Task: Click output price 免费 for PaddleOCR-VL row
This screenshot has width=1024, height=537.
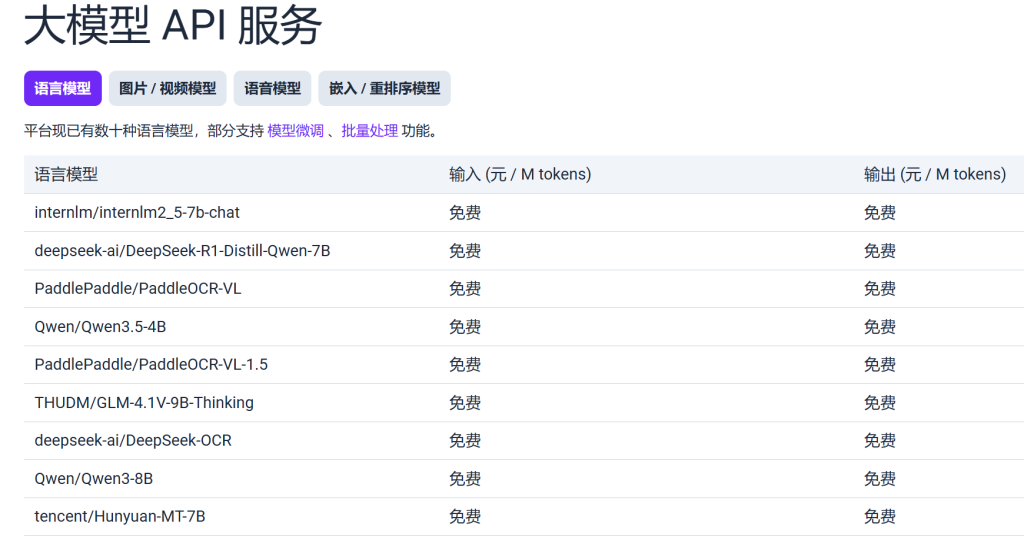Action: click(x=880, y=289)
